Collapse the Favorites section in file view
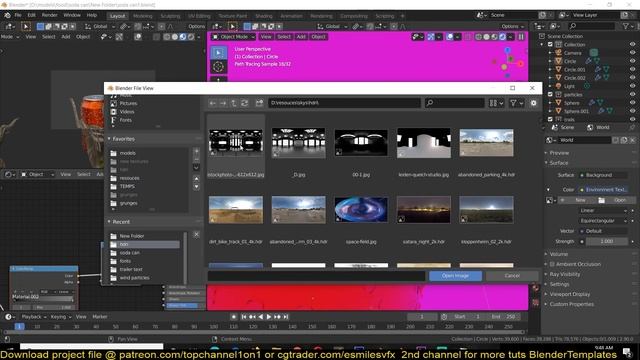This screenshot has height=360, width=640. [109, 139]
